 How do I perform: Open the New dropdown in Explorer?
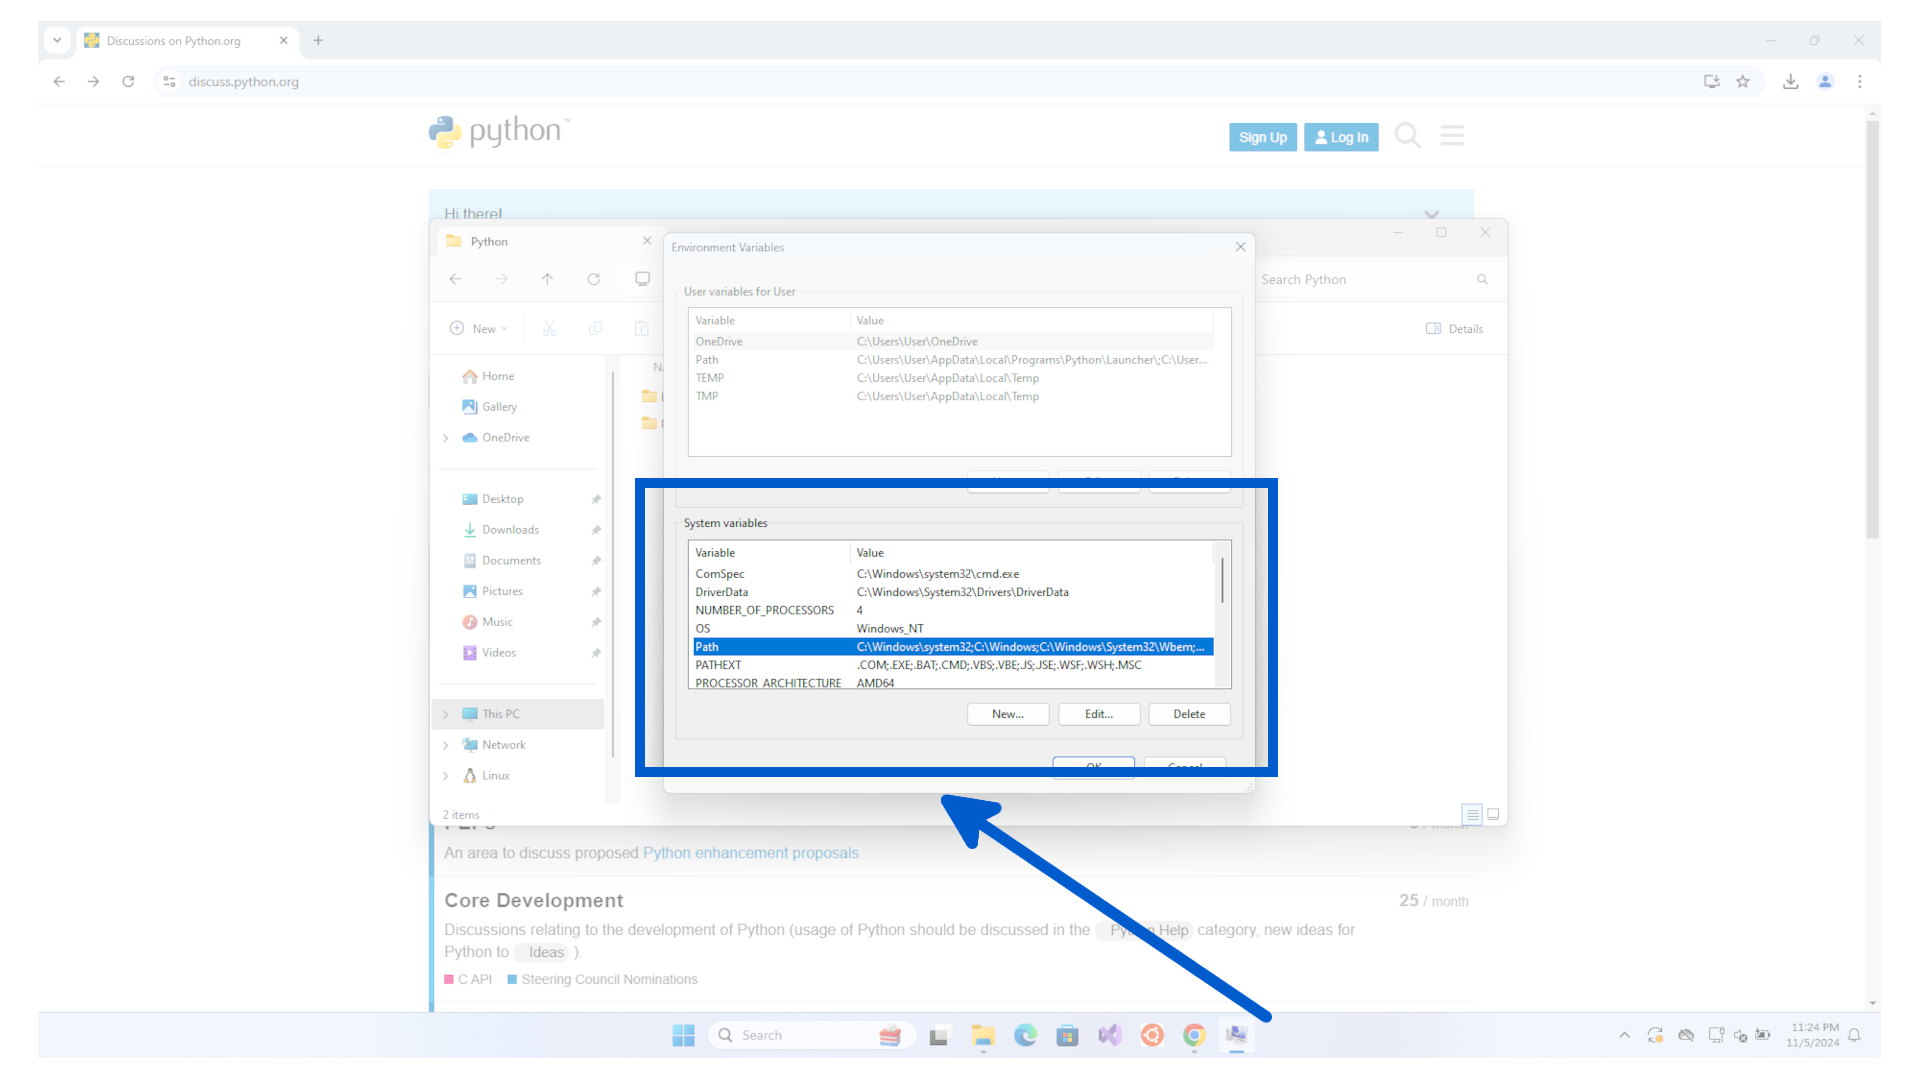479,329
